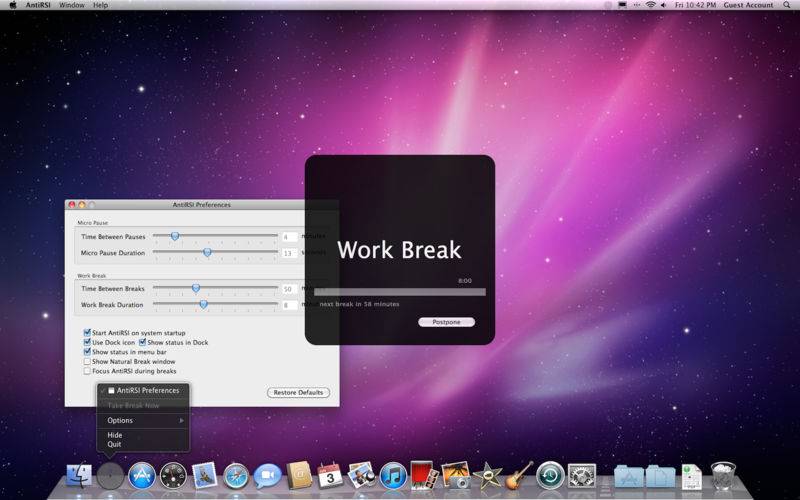Postpone the Work Break
Viewport: 800px width, 500px height.
tap(446, 322)
